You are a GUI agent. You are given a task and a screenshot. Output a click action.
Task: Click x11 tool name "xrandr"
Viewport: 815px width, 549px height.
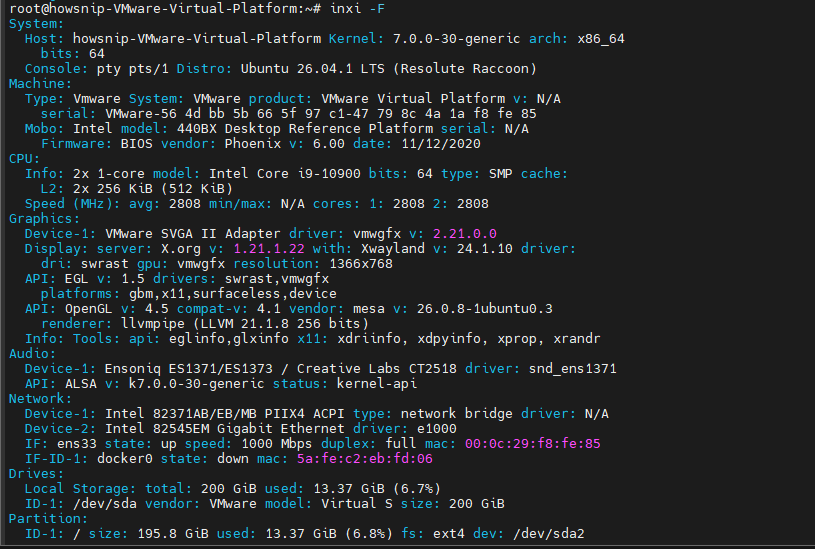pos(576,339)
